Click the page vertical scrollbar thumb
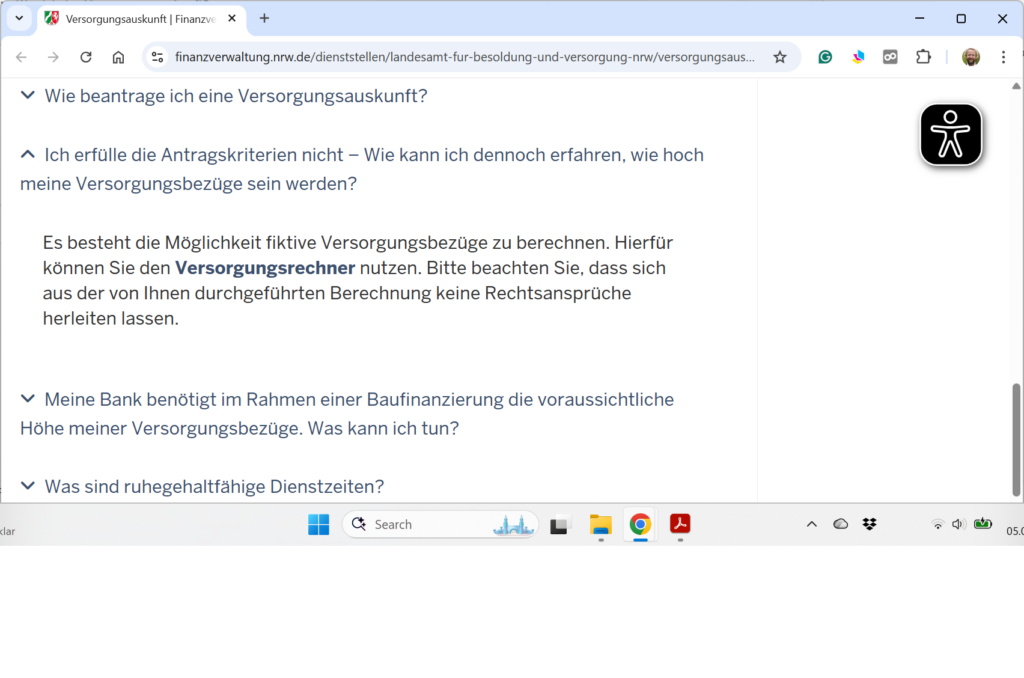Viewport: 1024px width, 678px height. pos(1018,438)
